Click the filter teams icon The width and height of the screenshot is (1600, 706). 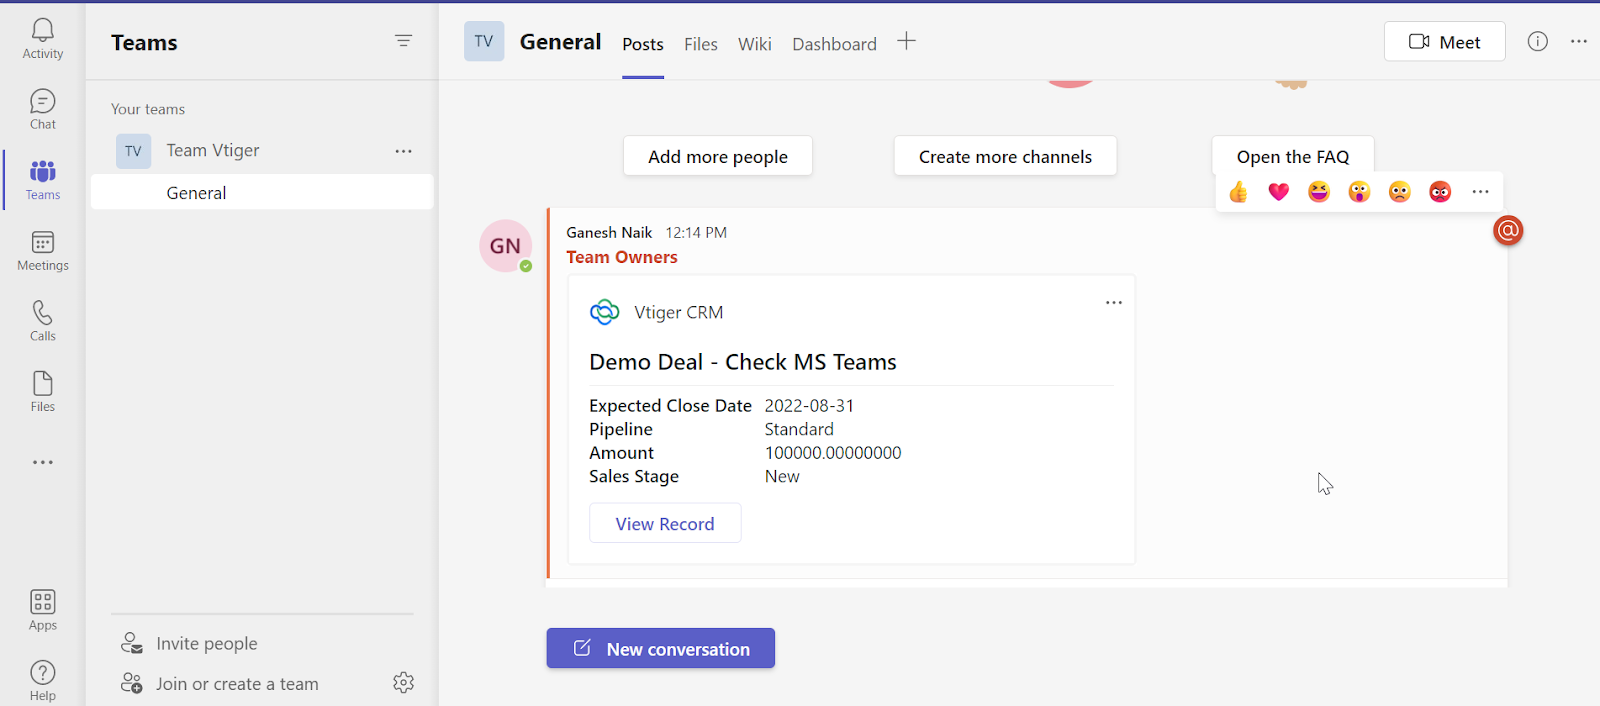coord(403,41)
